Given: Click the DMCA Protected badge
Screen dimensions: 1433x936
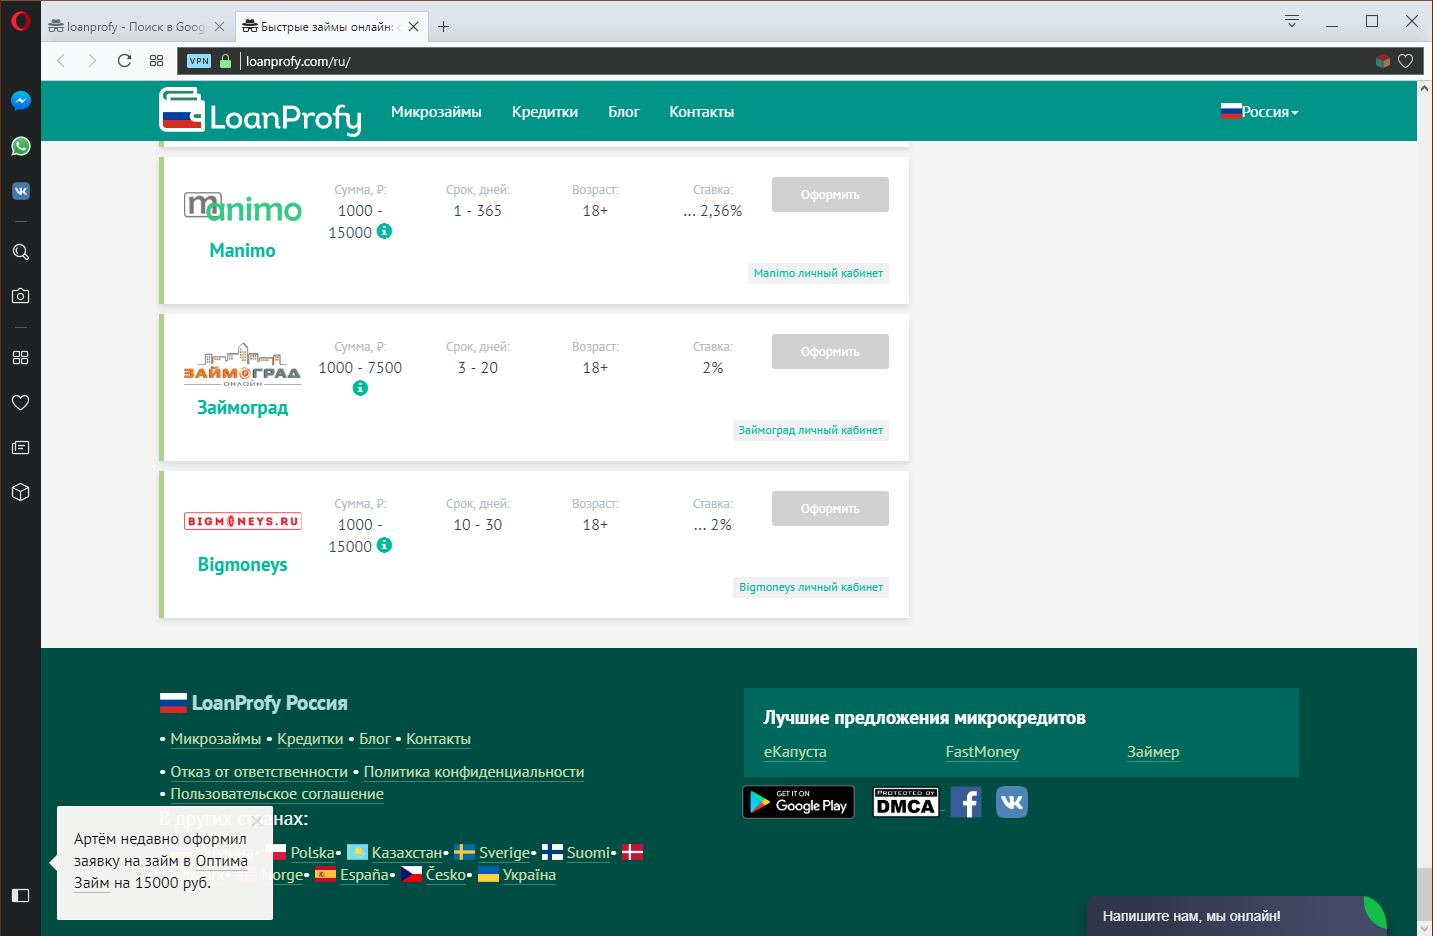Looking at the screenshot, I should click(x=906, y=802).
